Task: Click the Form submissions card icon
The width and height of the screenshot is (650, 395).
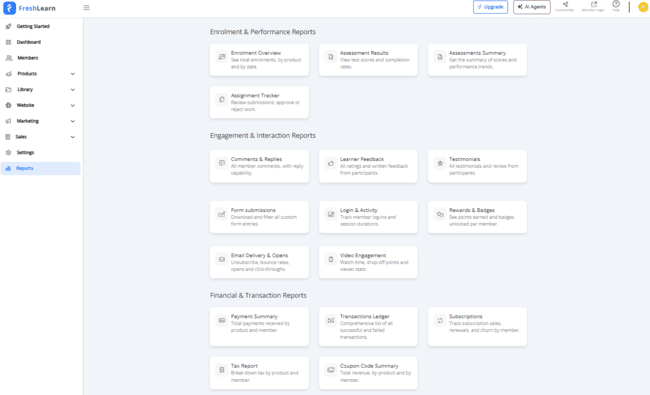Action: tap(222, 214)
